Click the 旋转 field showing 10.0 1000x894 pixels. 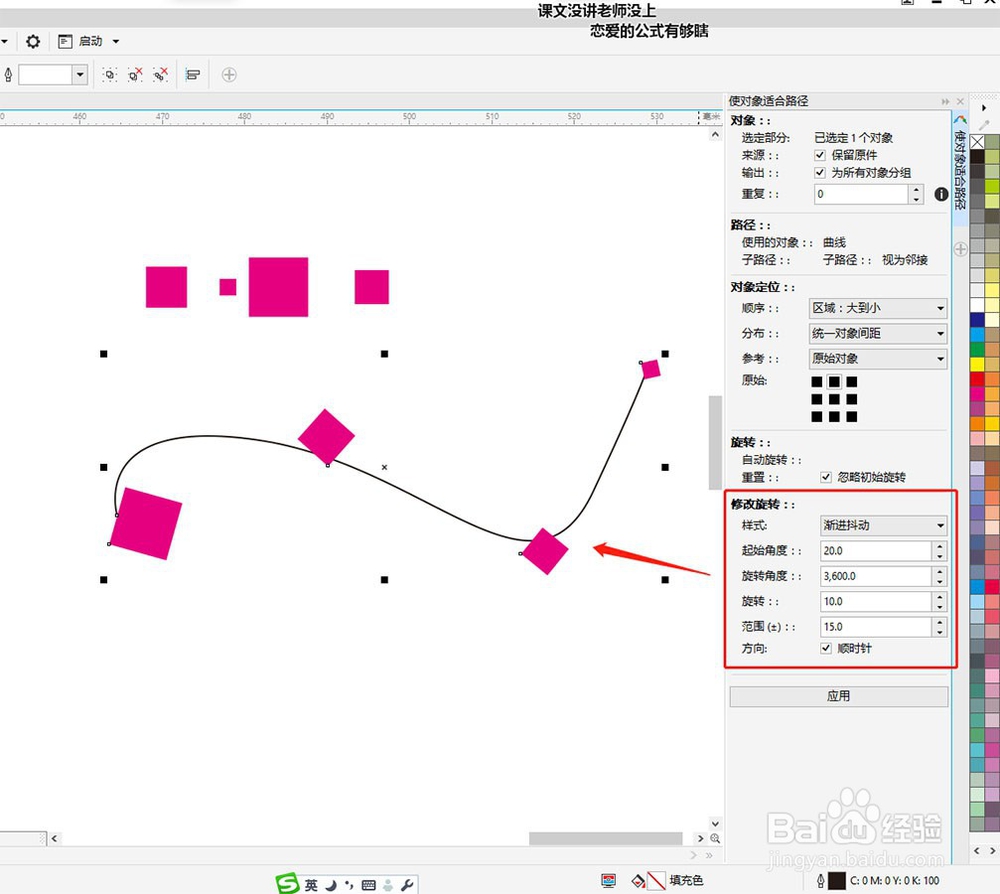coord(876,601)
